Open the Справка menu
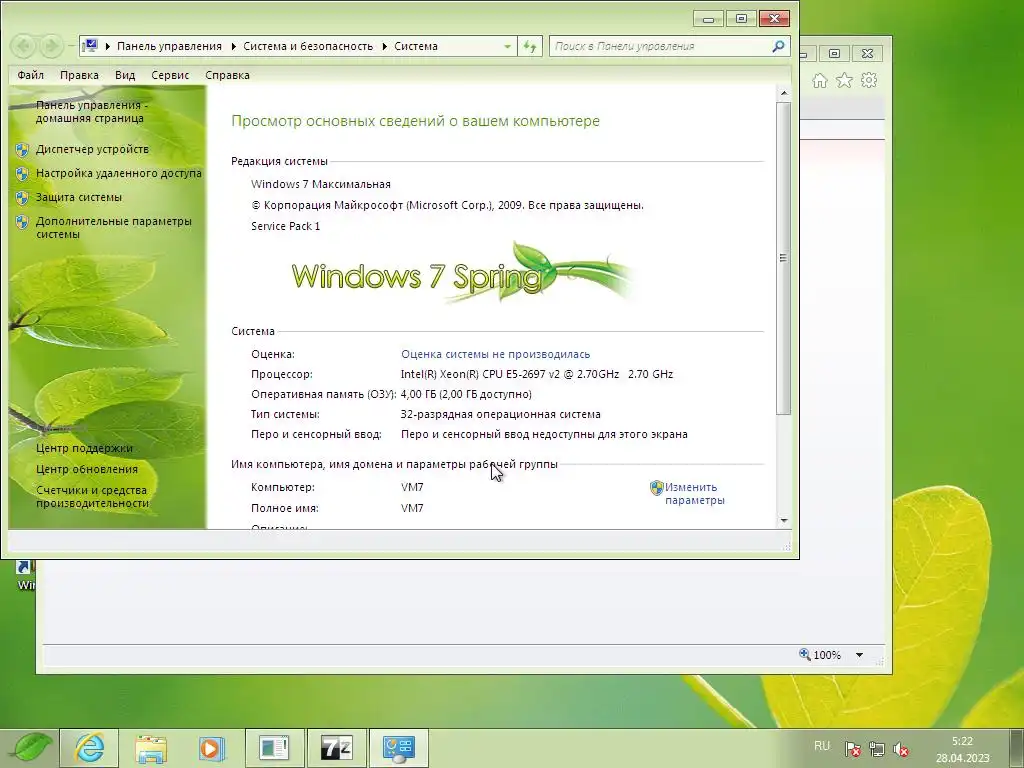 [227, 75]
